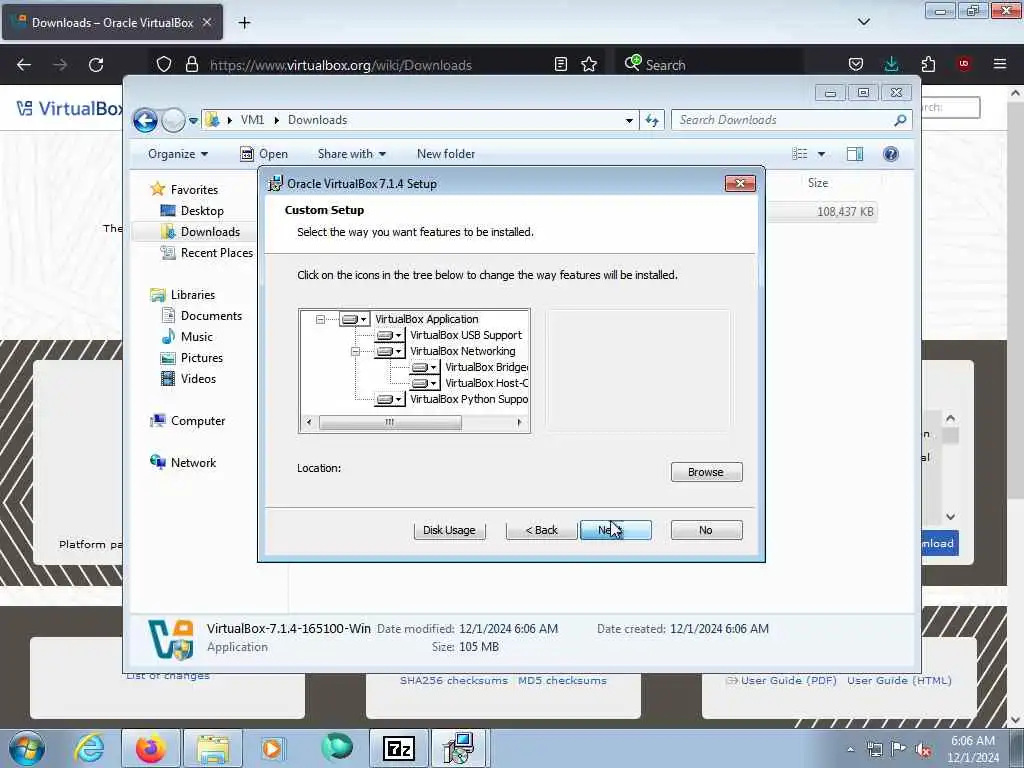Open the Explorer recent locations dropdown

pyautogui.click(x=193, y=121)
